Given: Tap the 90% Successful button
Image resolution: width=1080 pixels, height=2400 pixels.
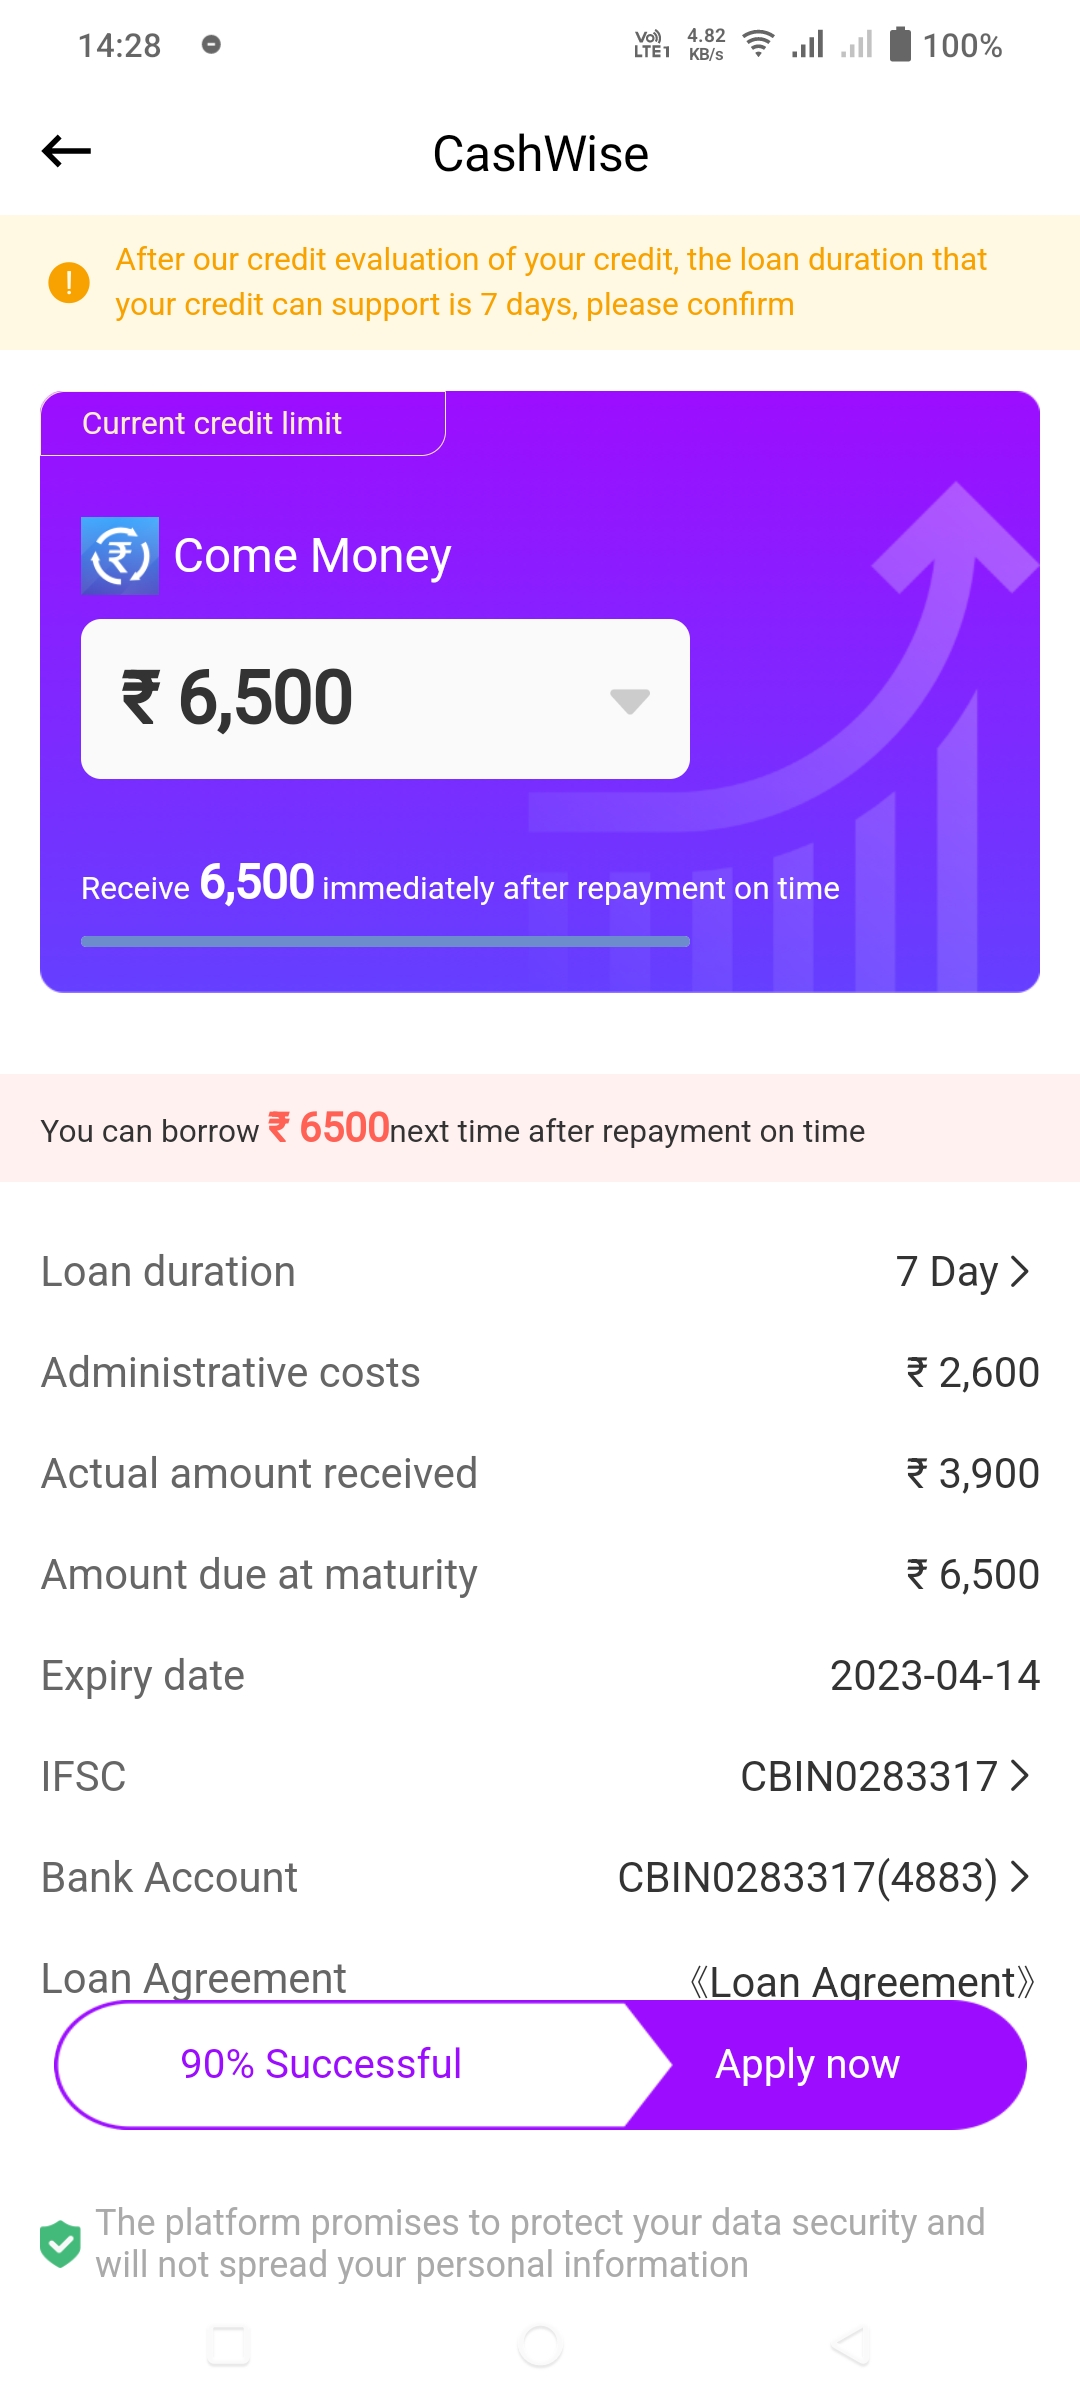Looking at the screenshot, I should click(x=321, y=2064).
